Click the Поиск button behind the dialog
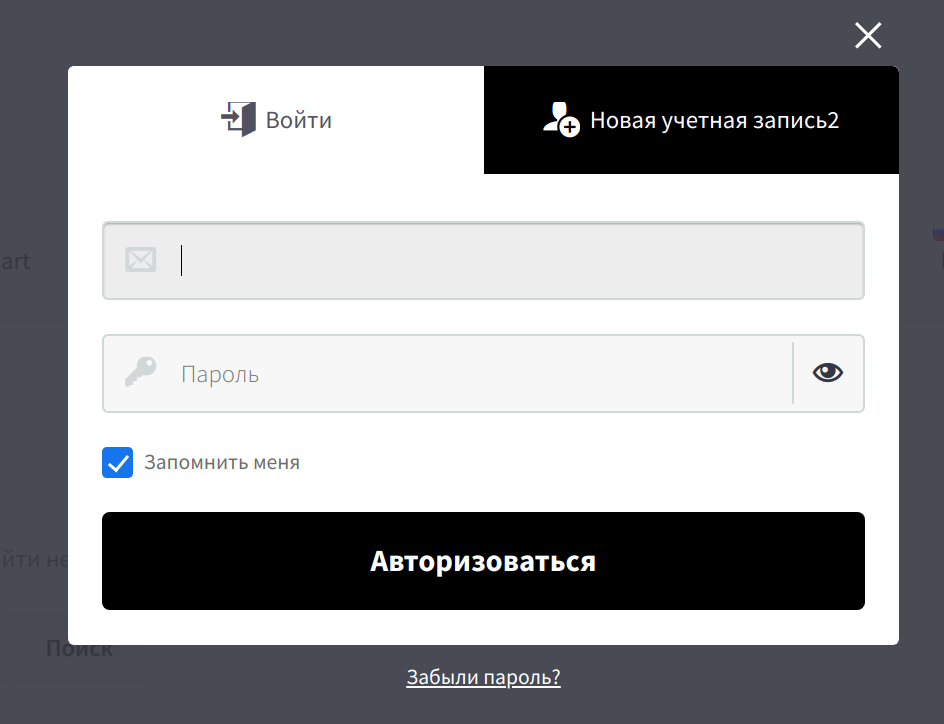The height and width of the screenshot is (724, 944). (80, 647)
